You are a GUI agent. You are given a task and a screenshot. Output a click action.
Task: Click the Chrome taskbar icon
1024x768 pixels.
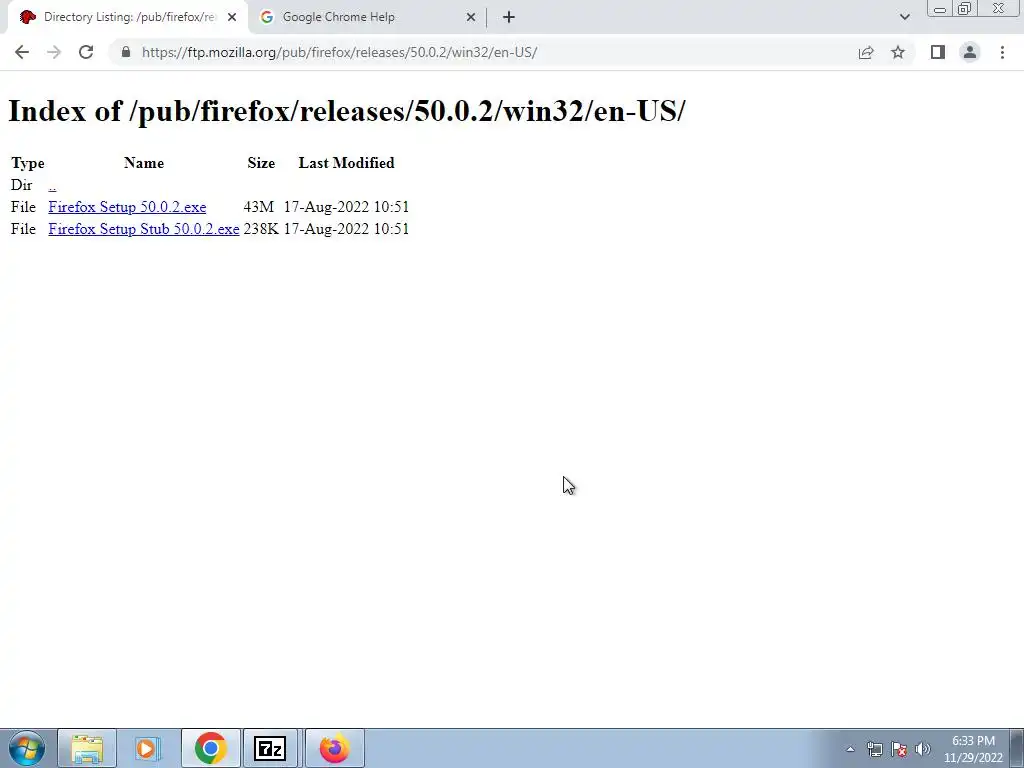(210, 748)
